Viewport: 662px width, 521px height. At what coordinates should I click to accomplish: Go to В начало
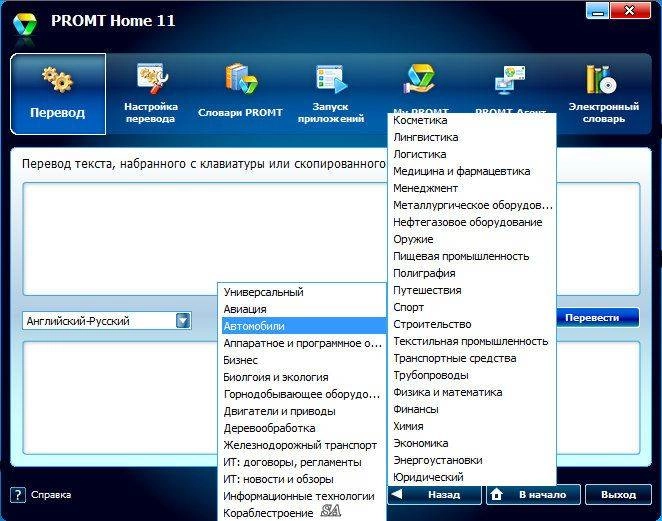[x=533, y=494]
